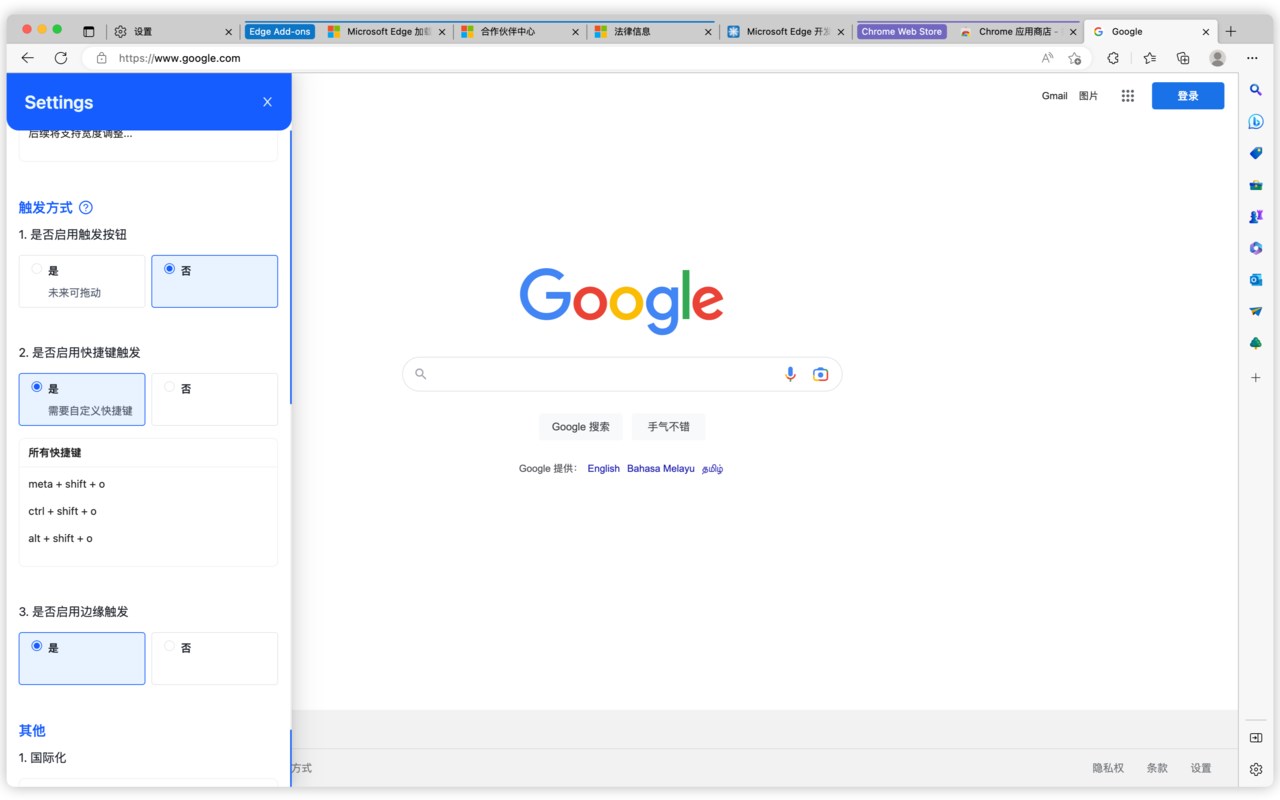
Task: Open Microsoft 365 icon in sidebar
Action: [1256, 248]
